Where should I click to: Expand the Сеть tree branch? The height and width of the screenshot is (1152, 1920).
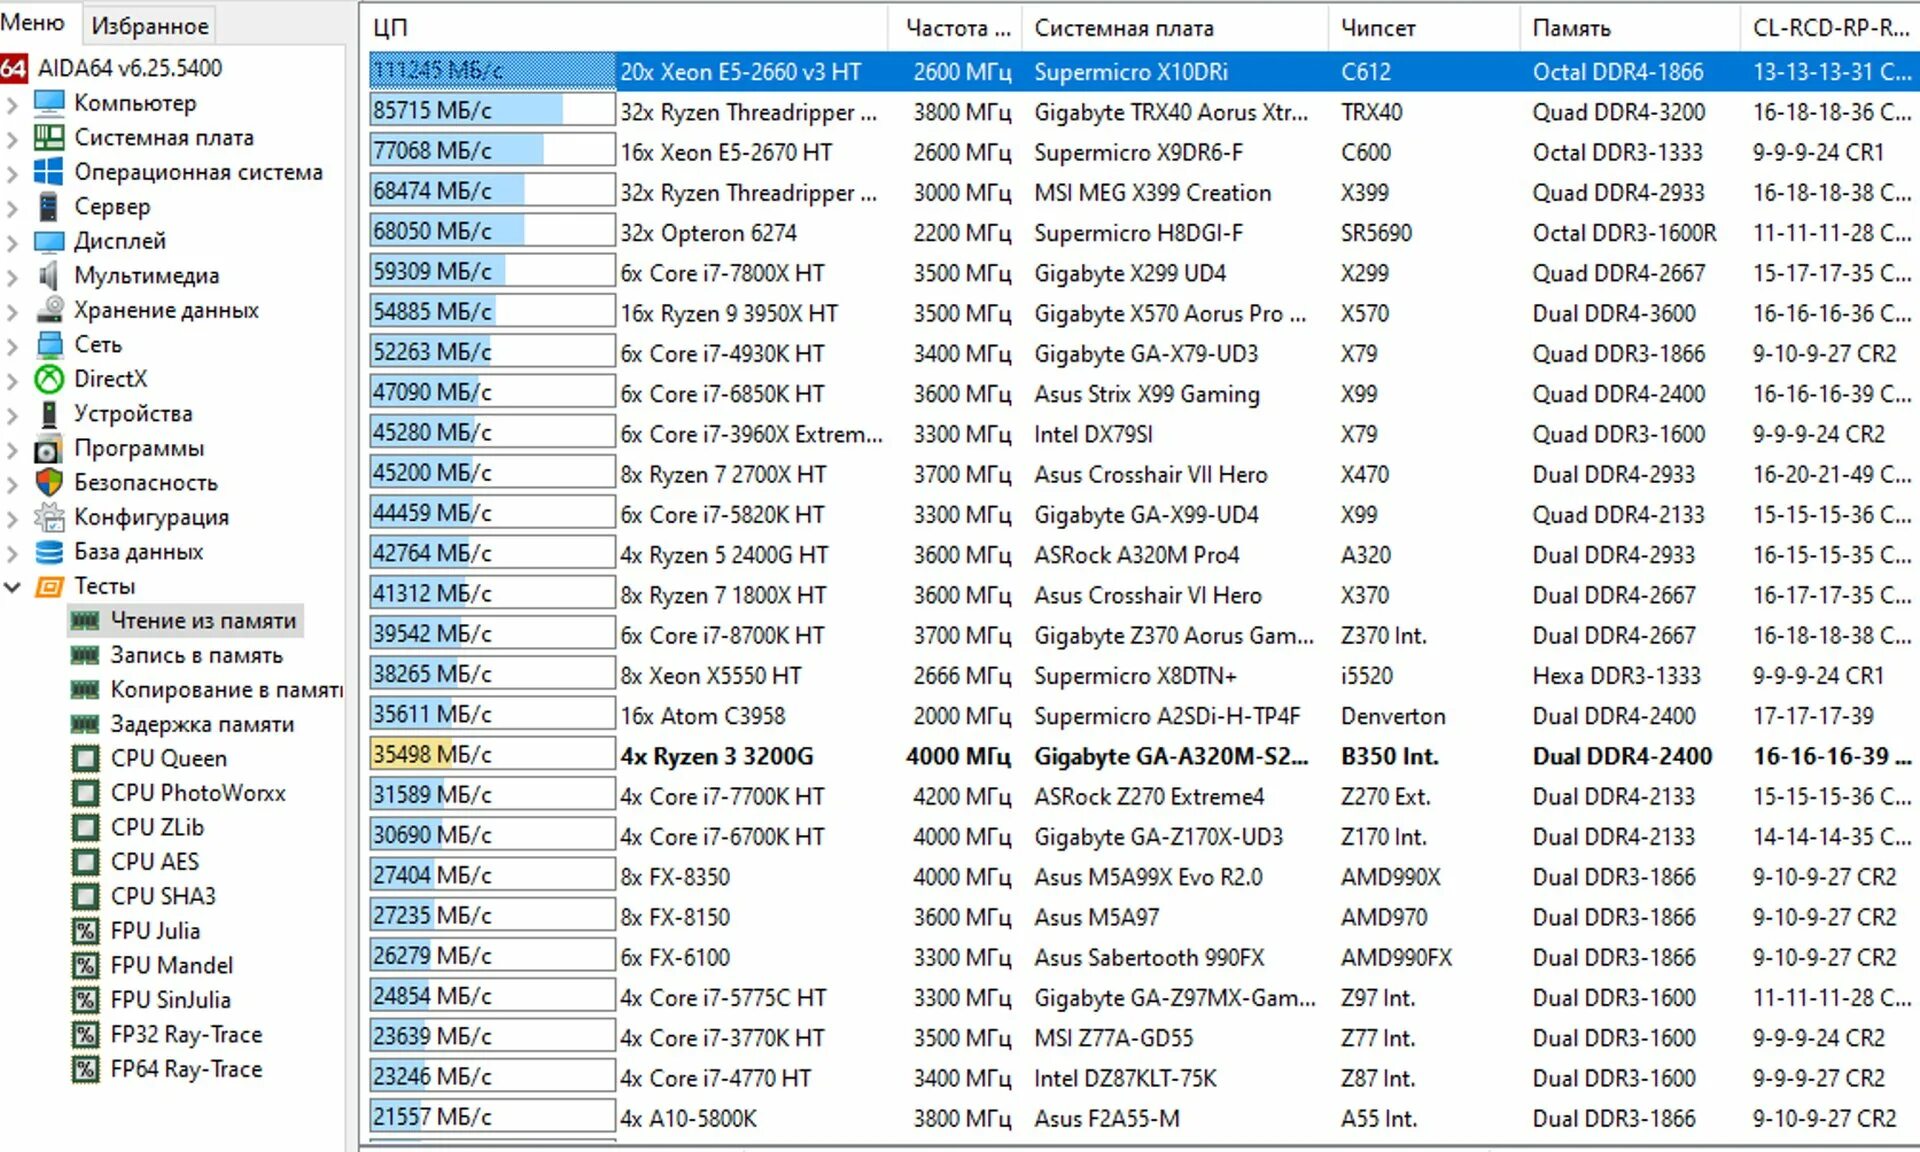pos(12,345)
